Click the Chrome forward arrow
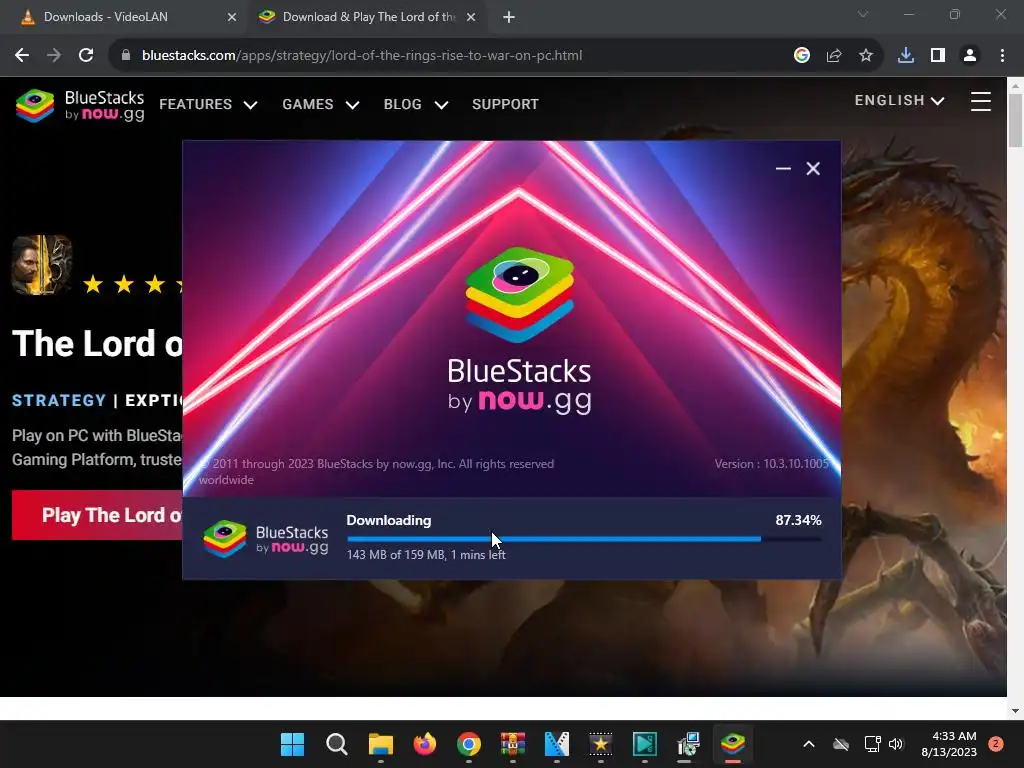 pos(54,56)
